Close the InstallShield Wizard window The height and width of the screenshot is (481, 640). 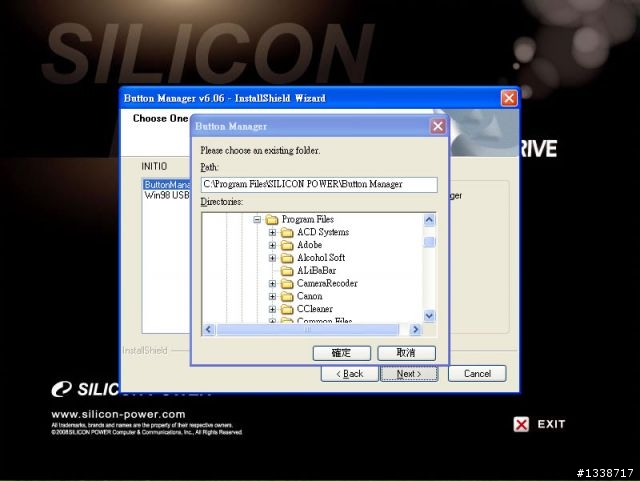509,98
